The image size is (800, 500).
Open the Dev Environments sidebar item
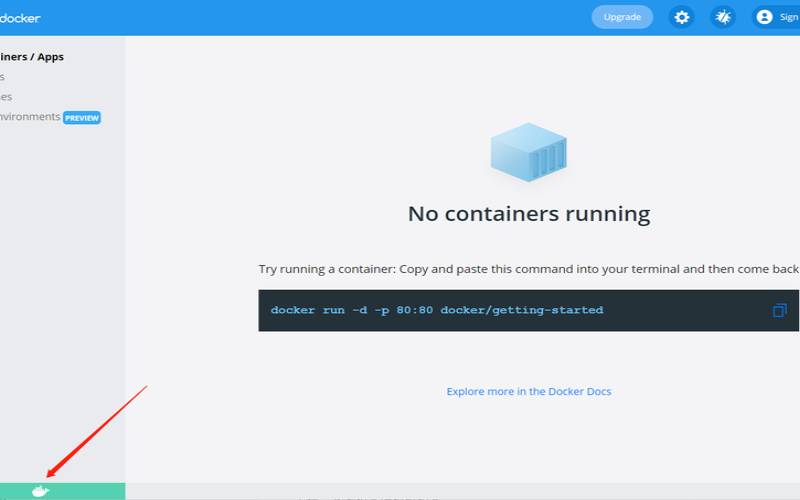[30, 117]
